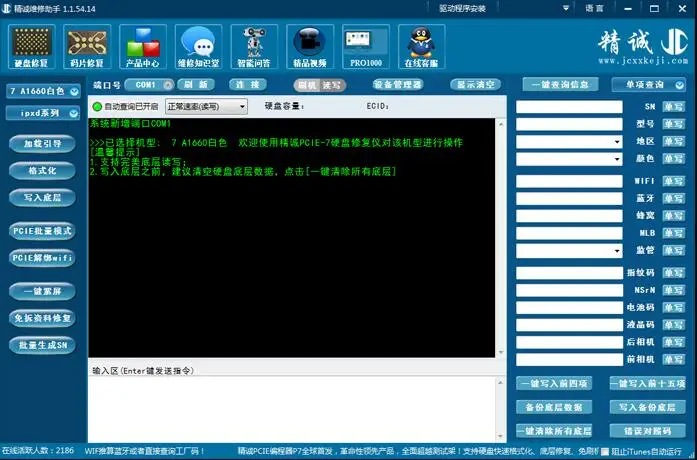697x460 pixels.
Task: Open the 设备管理器 device manager
Action: pos(398,84)
